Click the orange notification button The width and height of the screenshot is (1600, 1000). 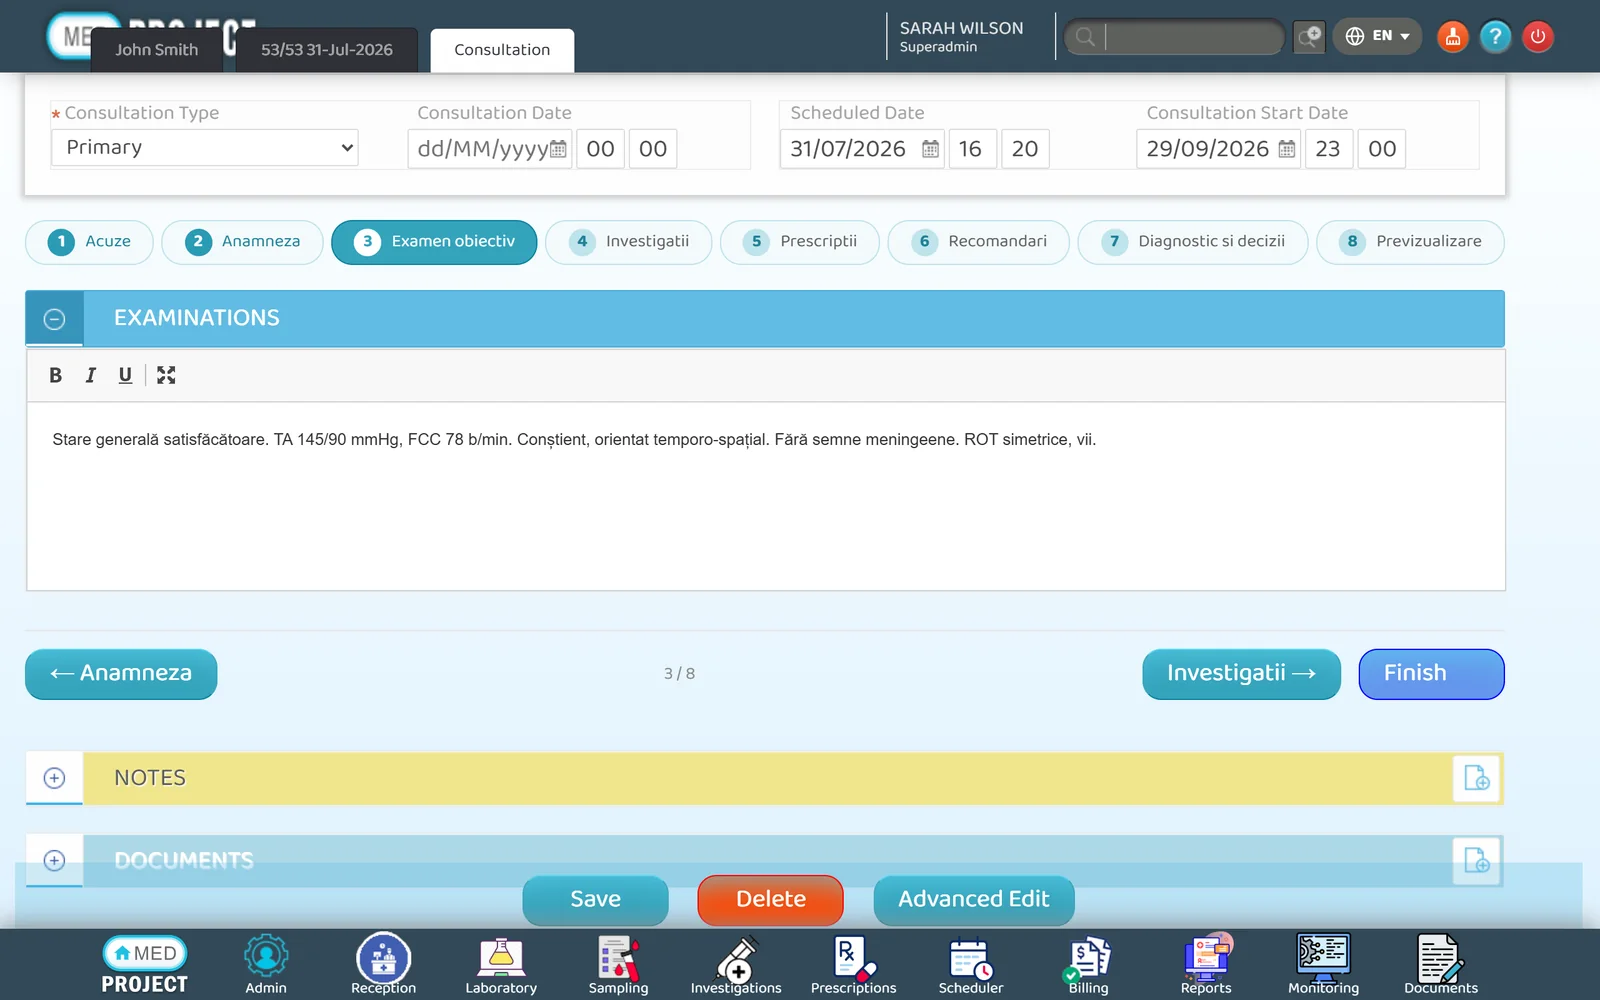[1453, 37]
